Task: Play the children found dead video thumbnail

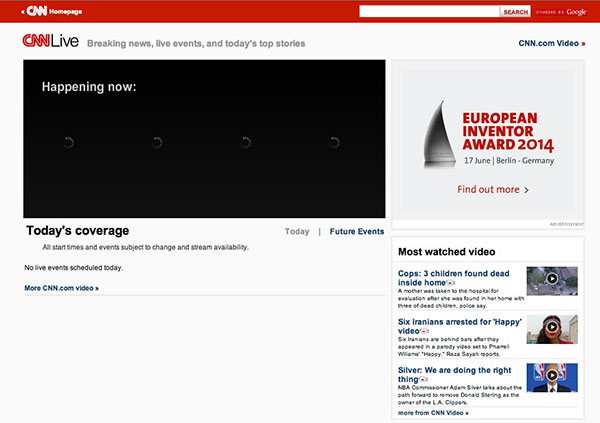Action: click(552, 281)
